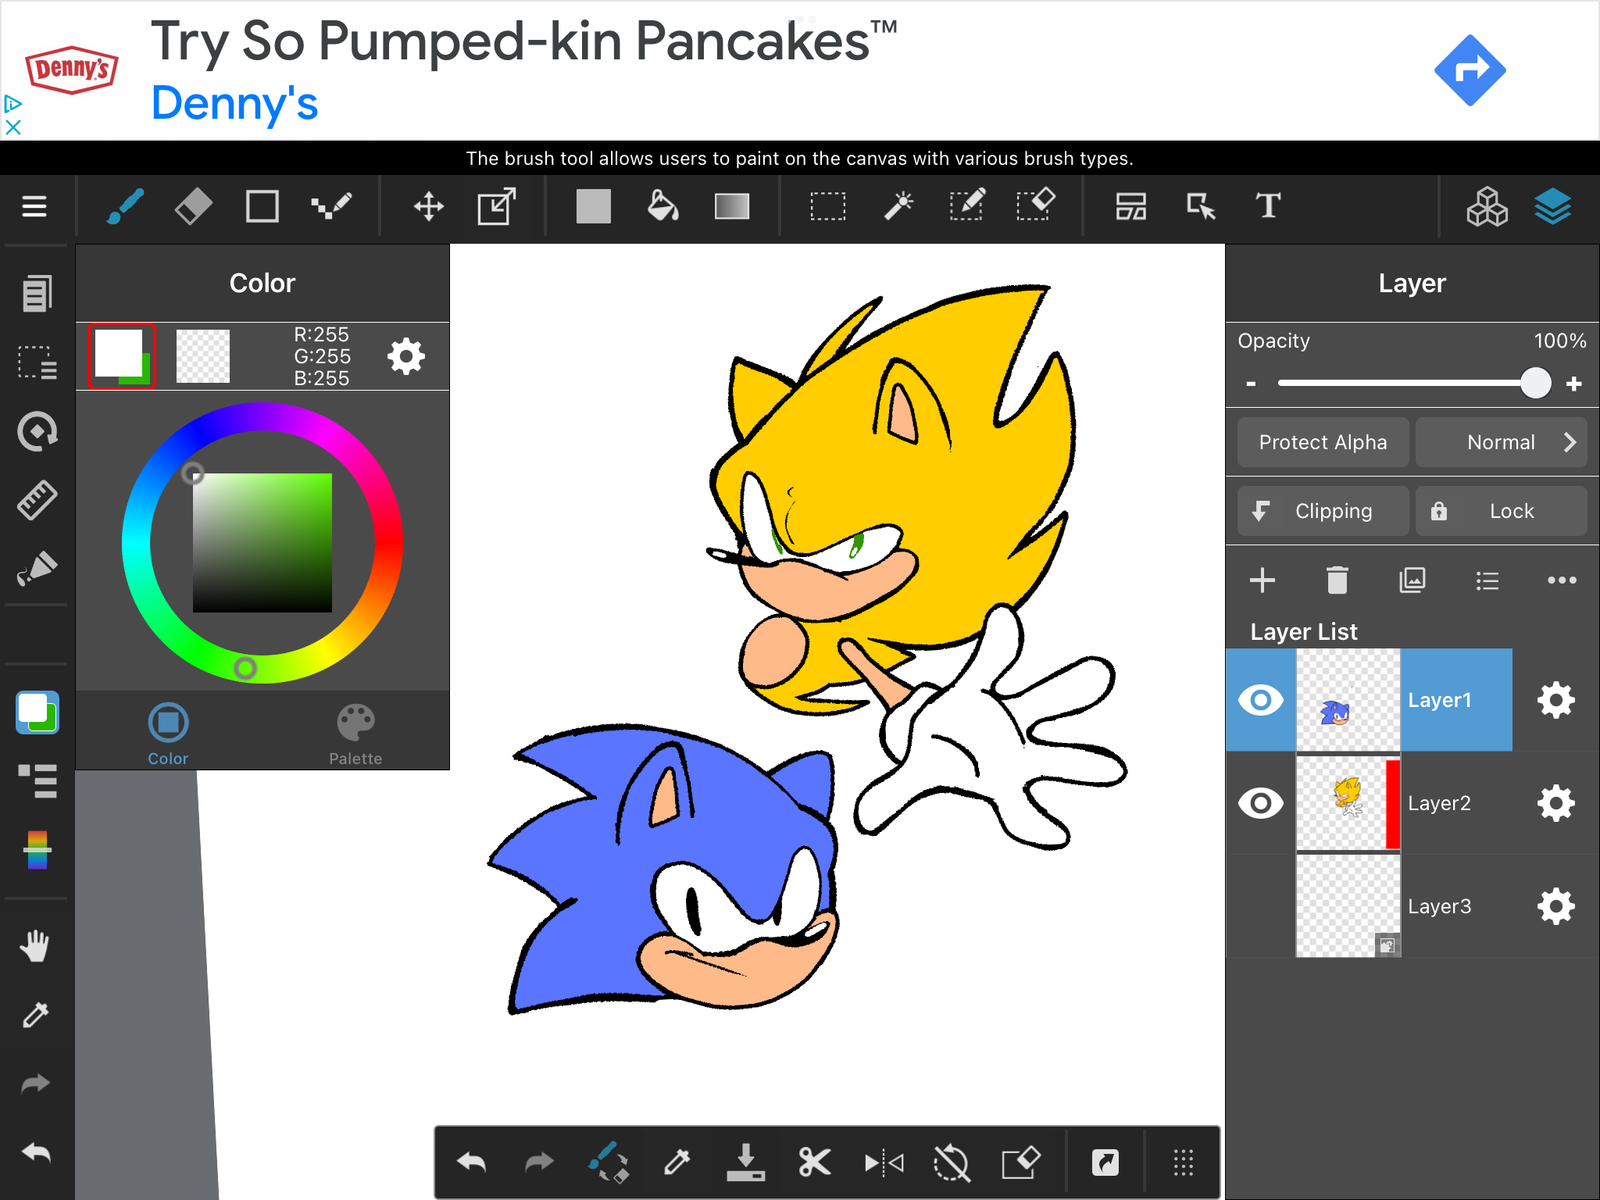Select the Brush tool

pyautogui.click(x=125, y=206)
